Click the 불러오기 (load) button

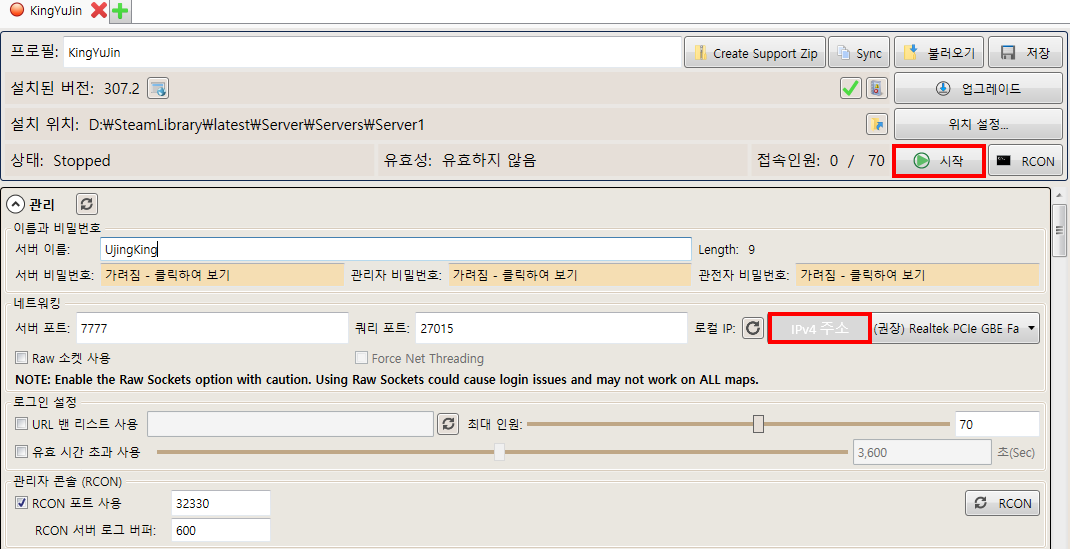tap(939, 53)
